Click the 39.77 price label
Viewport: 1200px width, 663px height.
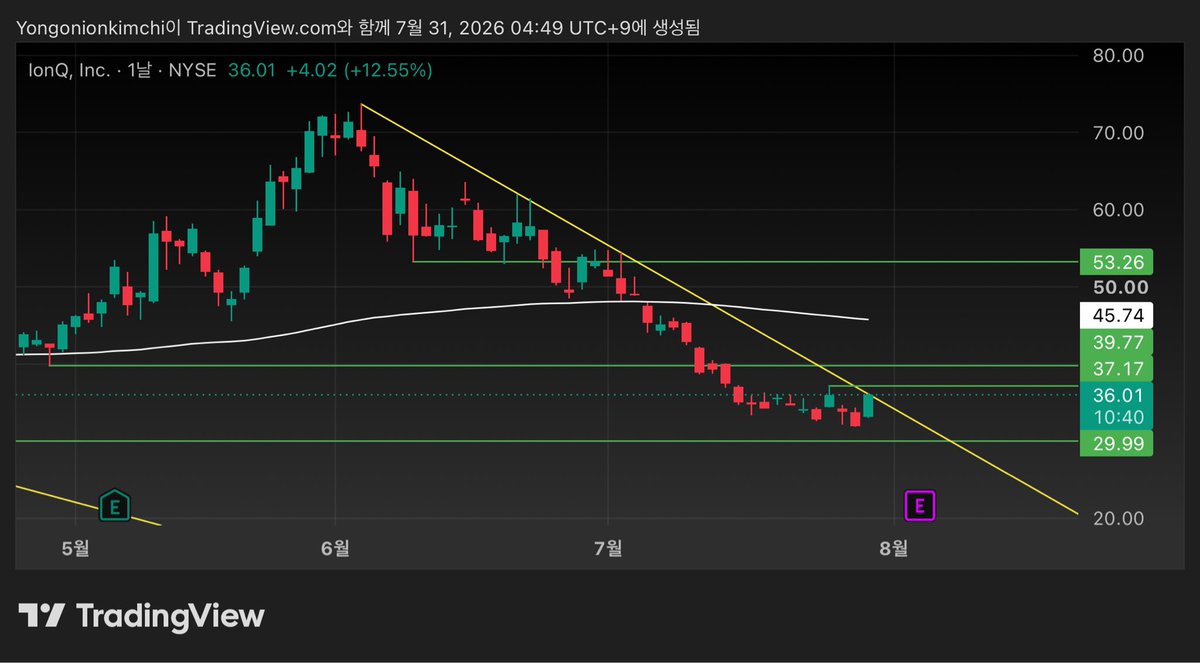1117,343
